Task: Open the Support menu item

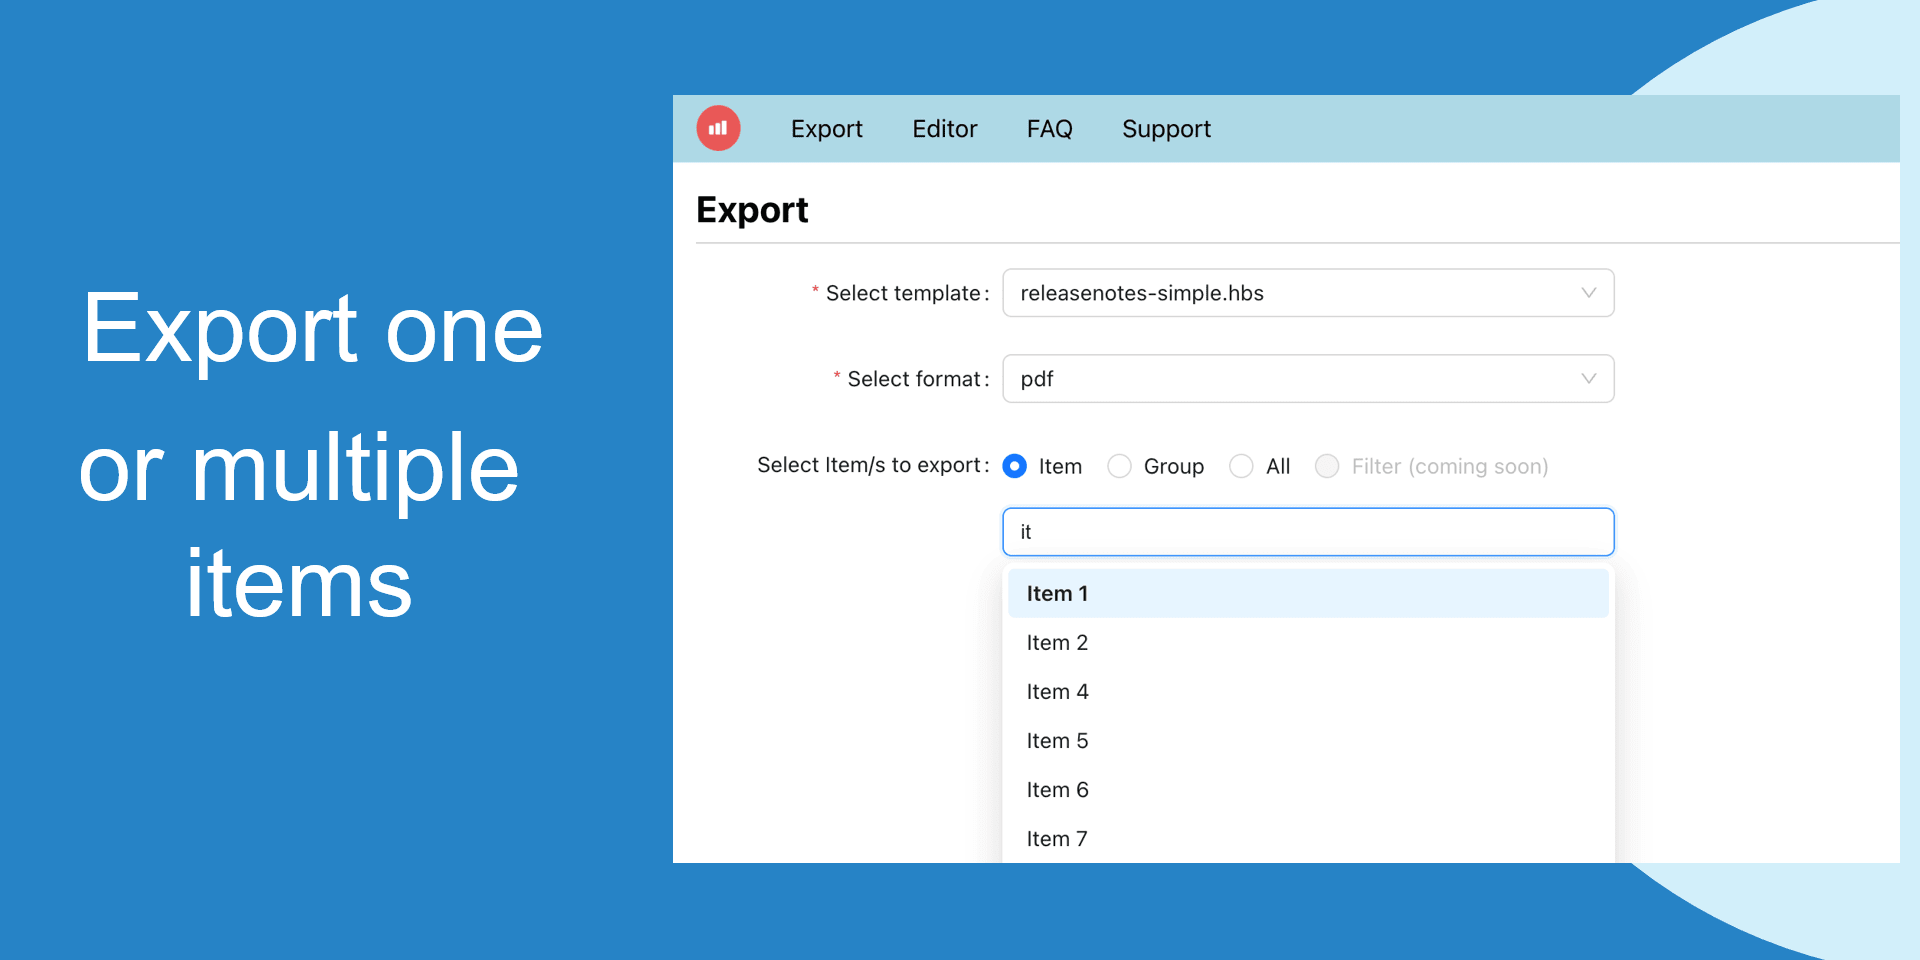Action: [1166, 129]
